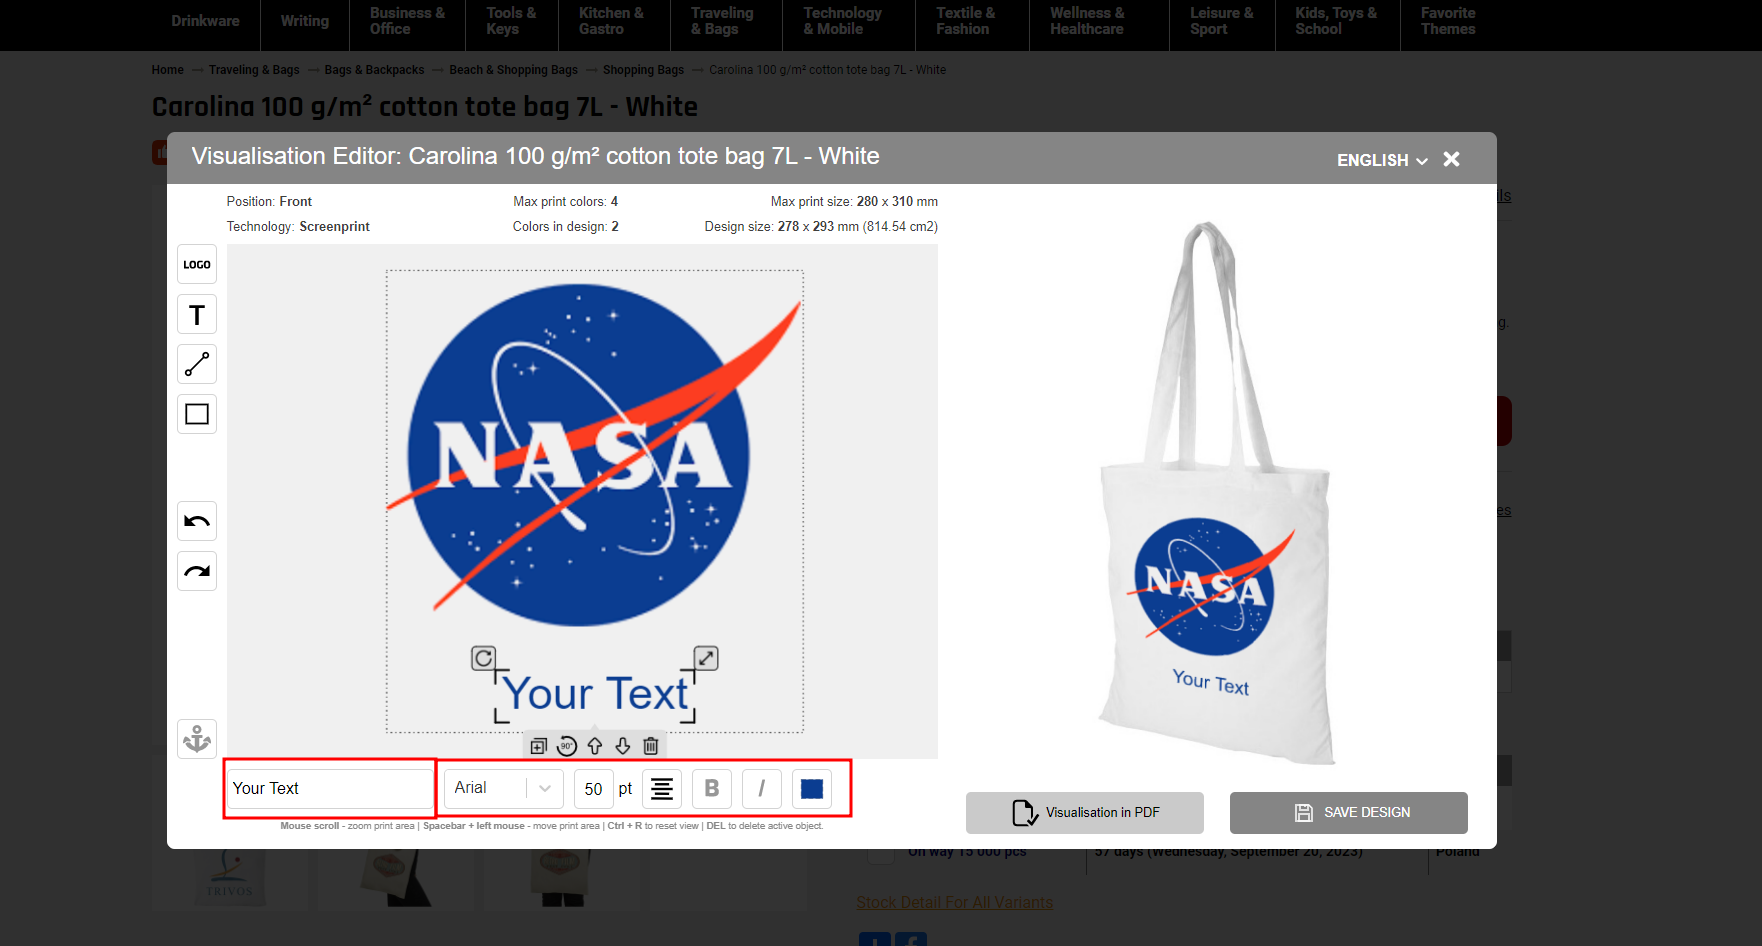Send selected object backward with down arrow
Screen dimensions: 1762x946
click(x=623, y=746)
